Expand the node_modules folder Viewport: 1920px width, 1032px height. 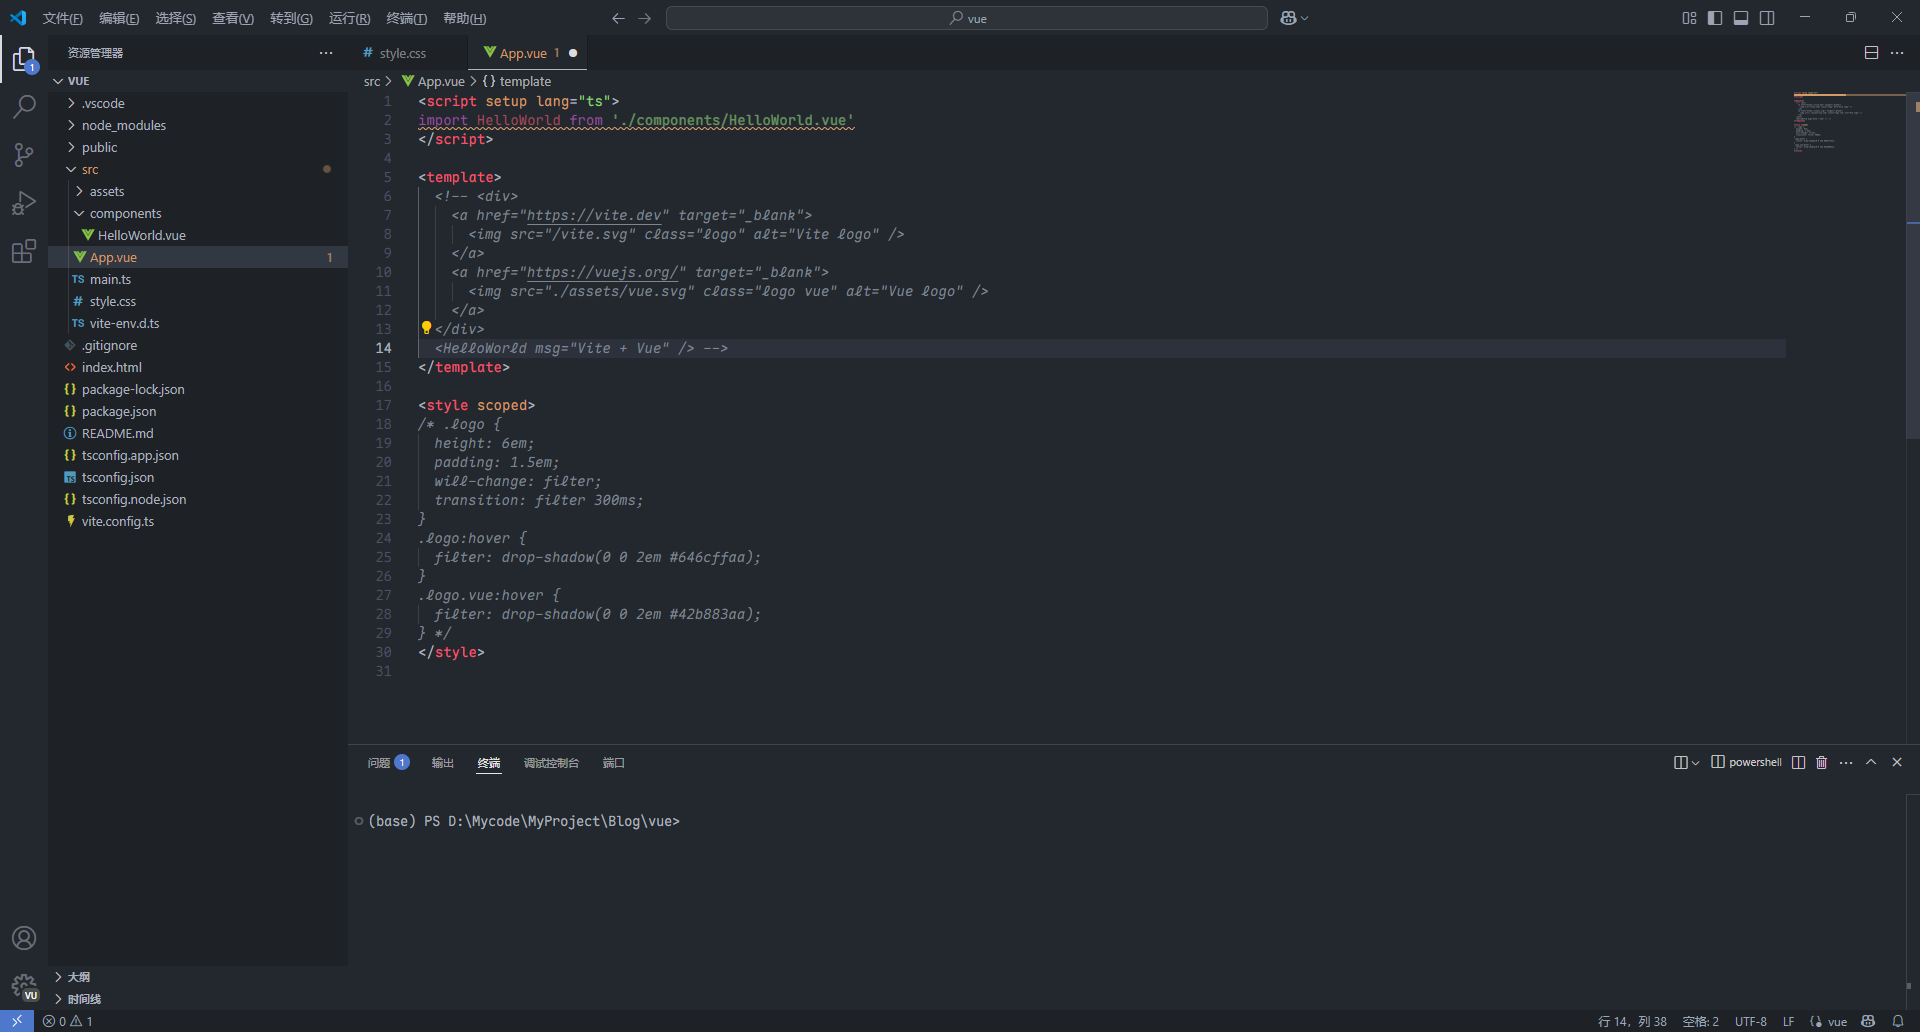click(x=123, y=125)
